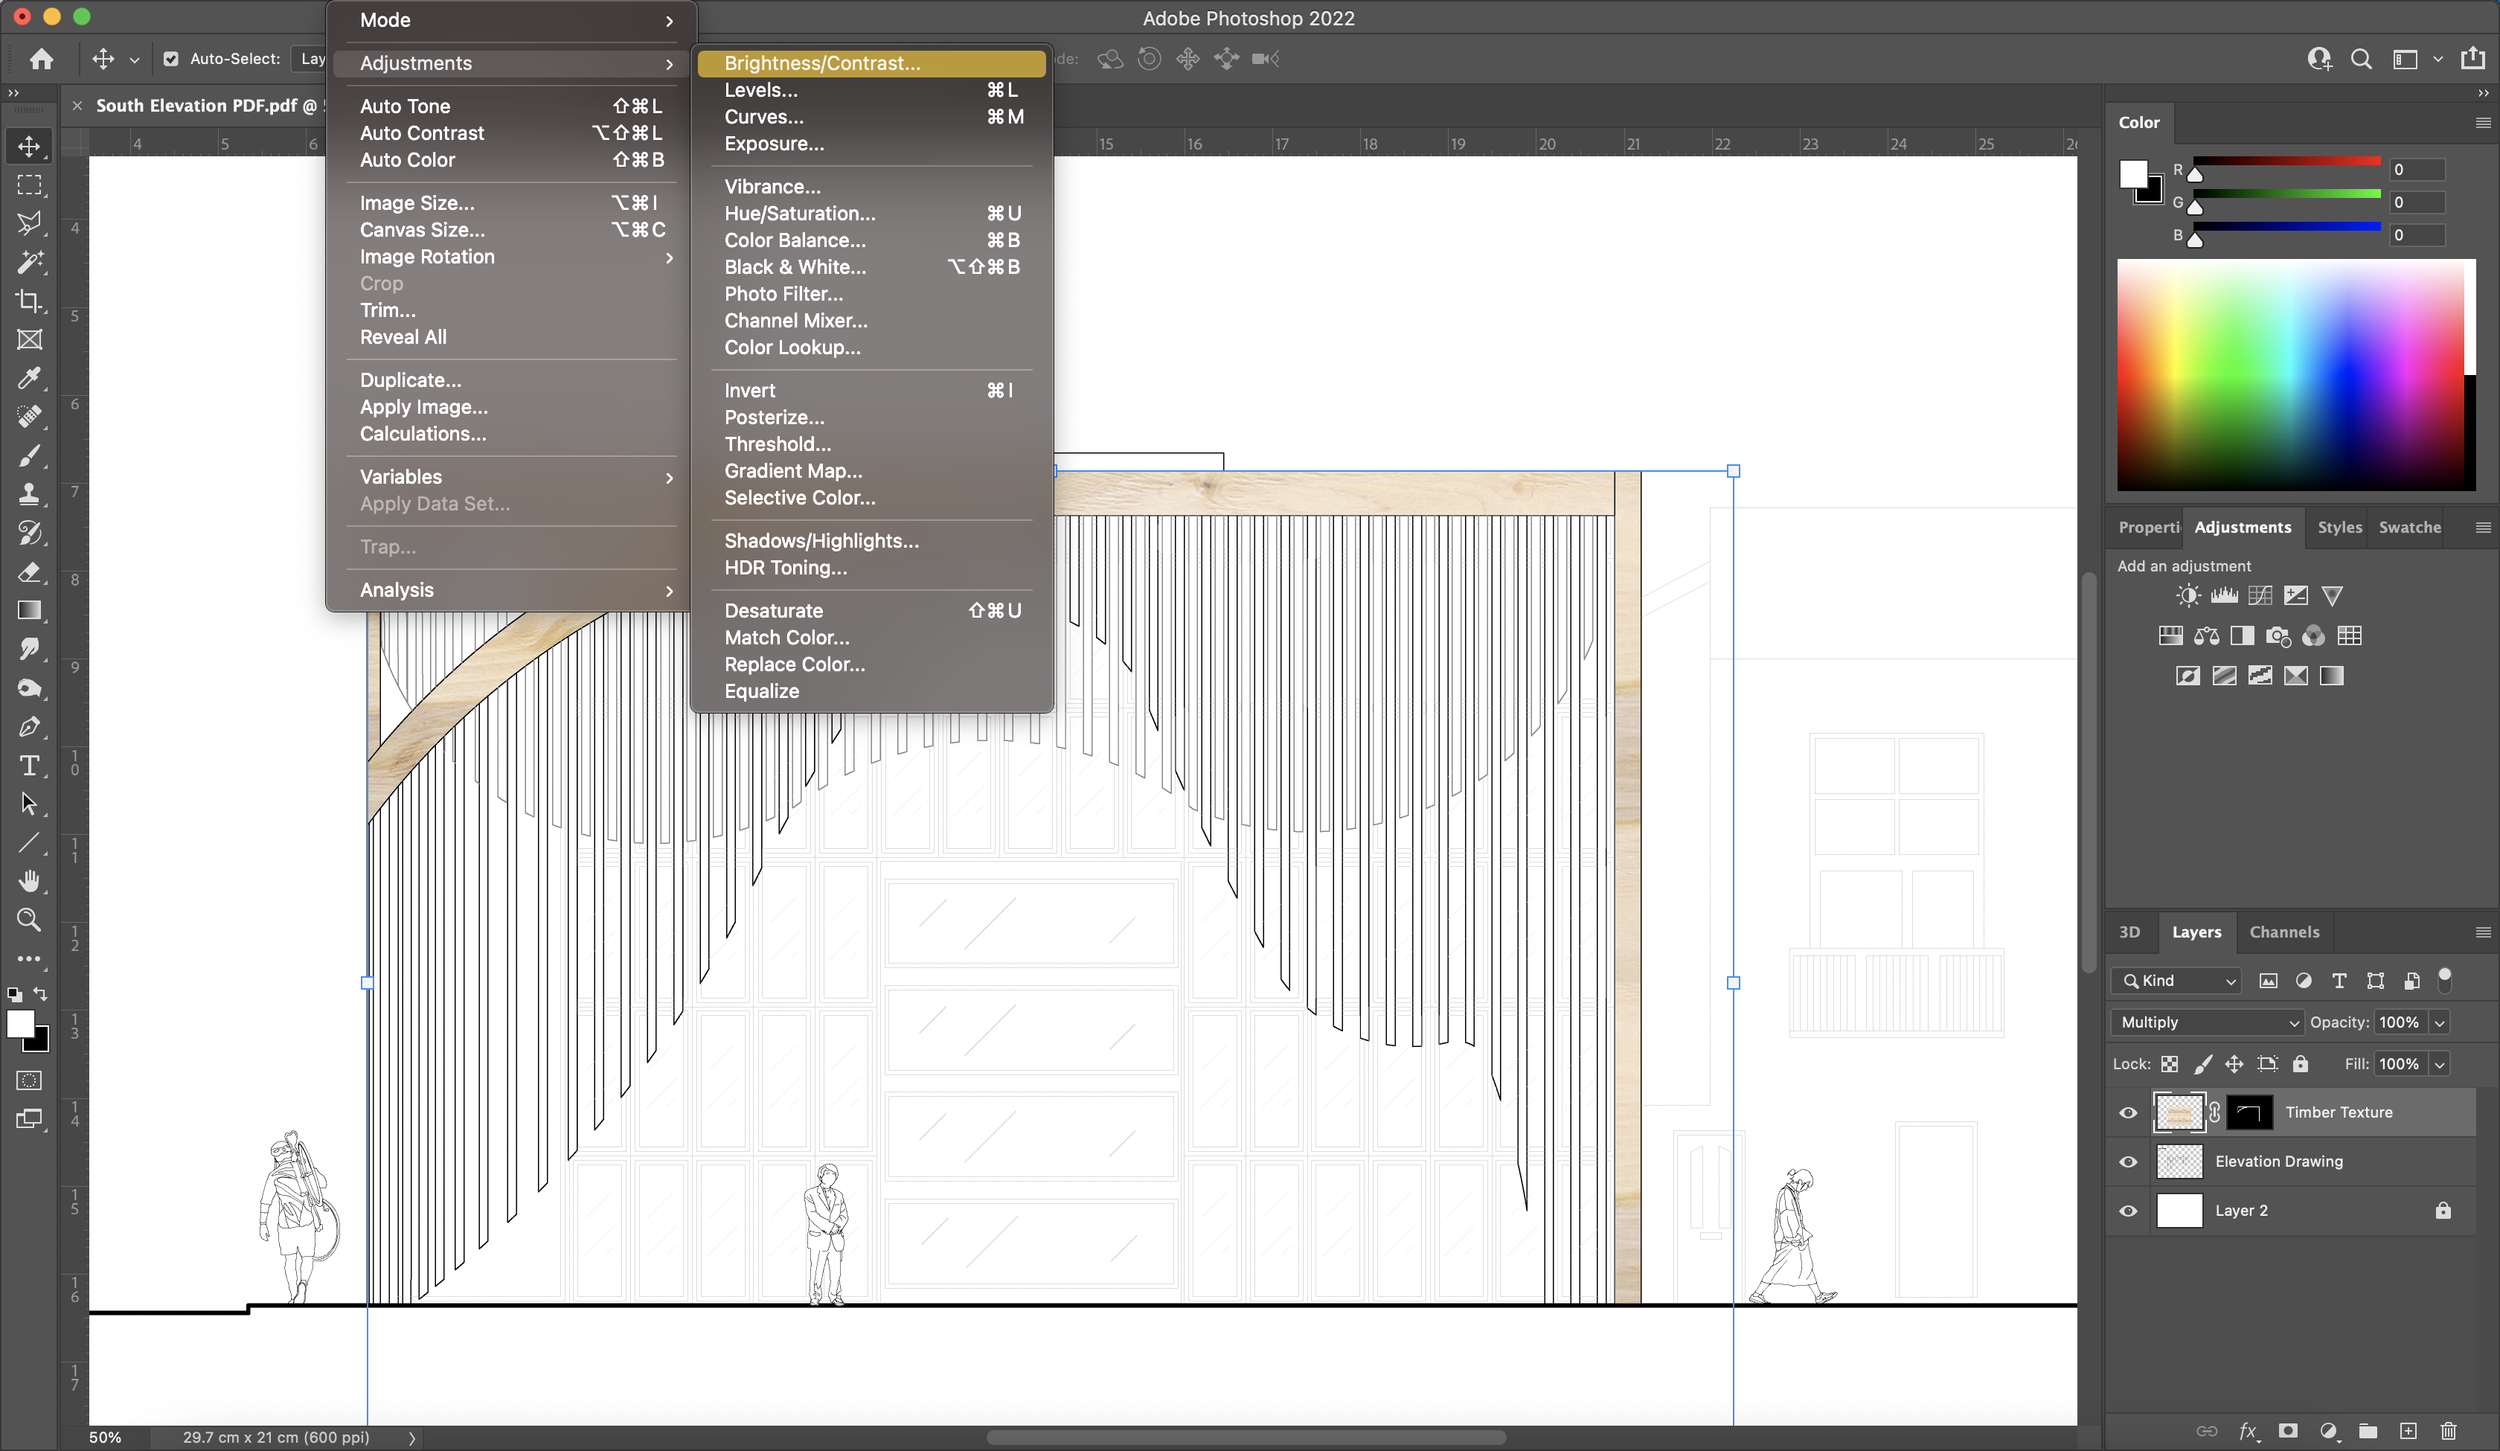Select the History Brush tool
Image resolution: width=2500 pixels, height=1451 pixels.
(x=29, y=533)
